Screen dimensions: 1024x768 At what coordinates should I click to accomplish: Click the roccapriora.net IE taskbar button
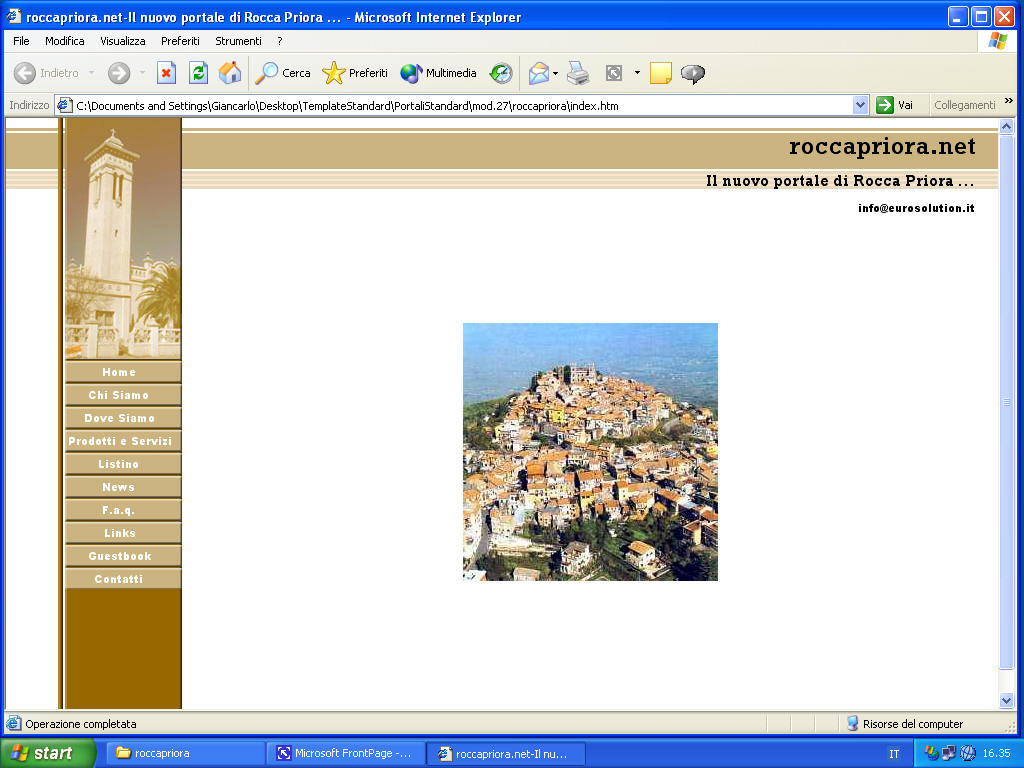pos(507,754)
